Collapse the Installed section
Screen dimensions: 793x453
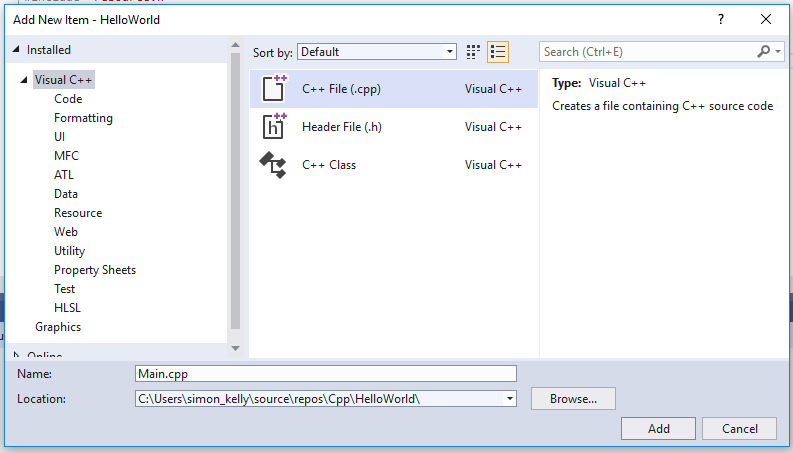click(x=16, y=50)
